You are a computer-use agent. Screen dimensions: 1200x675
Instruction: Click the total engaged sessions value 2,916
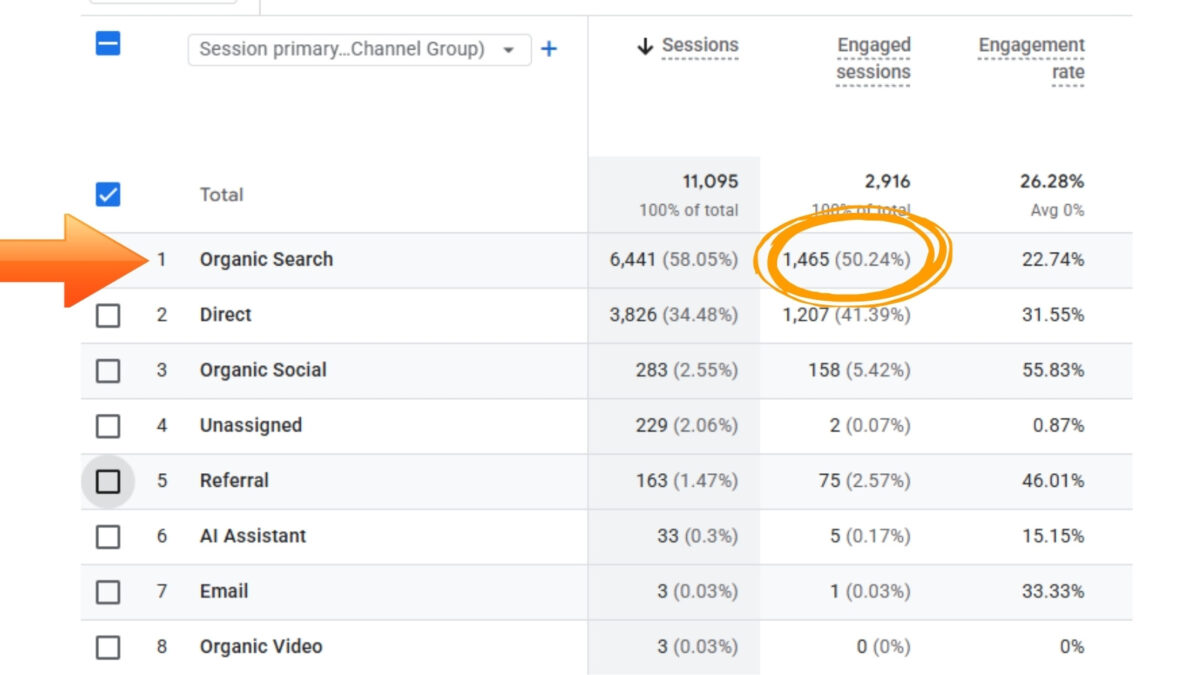(x=887, y=182)
